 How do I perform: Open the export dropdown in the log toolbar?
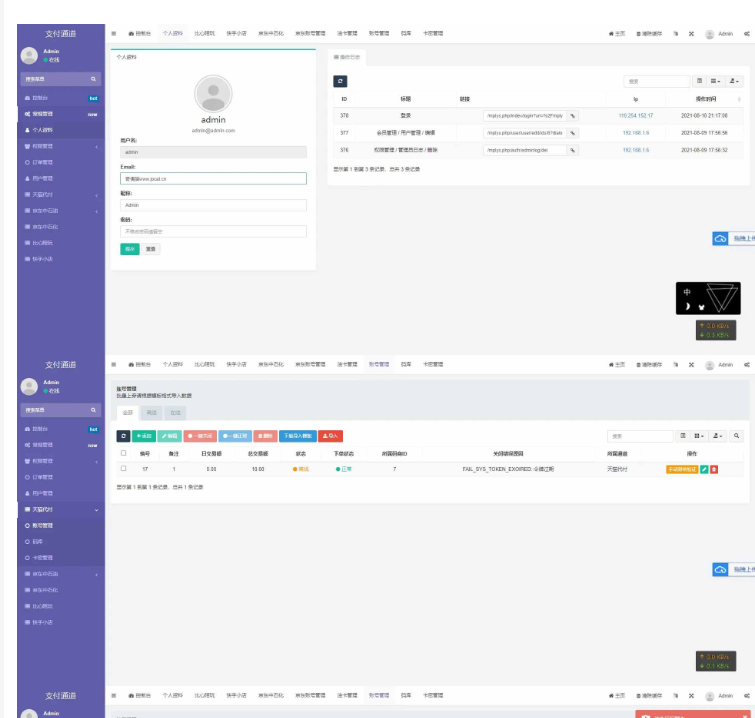click(x=736, y=81)
